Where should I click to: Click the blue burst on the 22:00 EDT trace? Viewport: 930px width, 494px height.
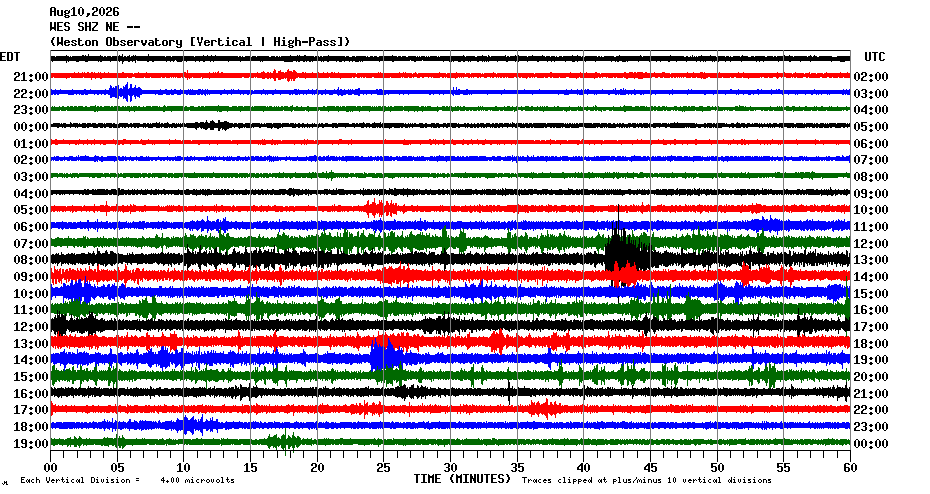click(125, 92)
